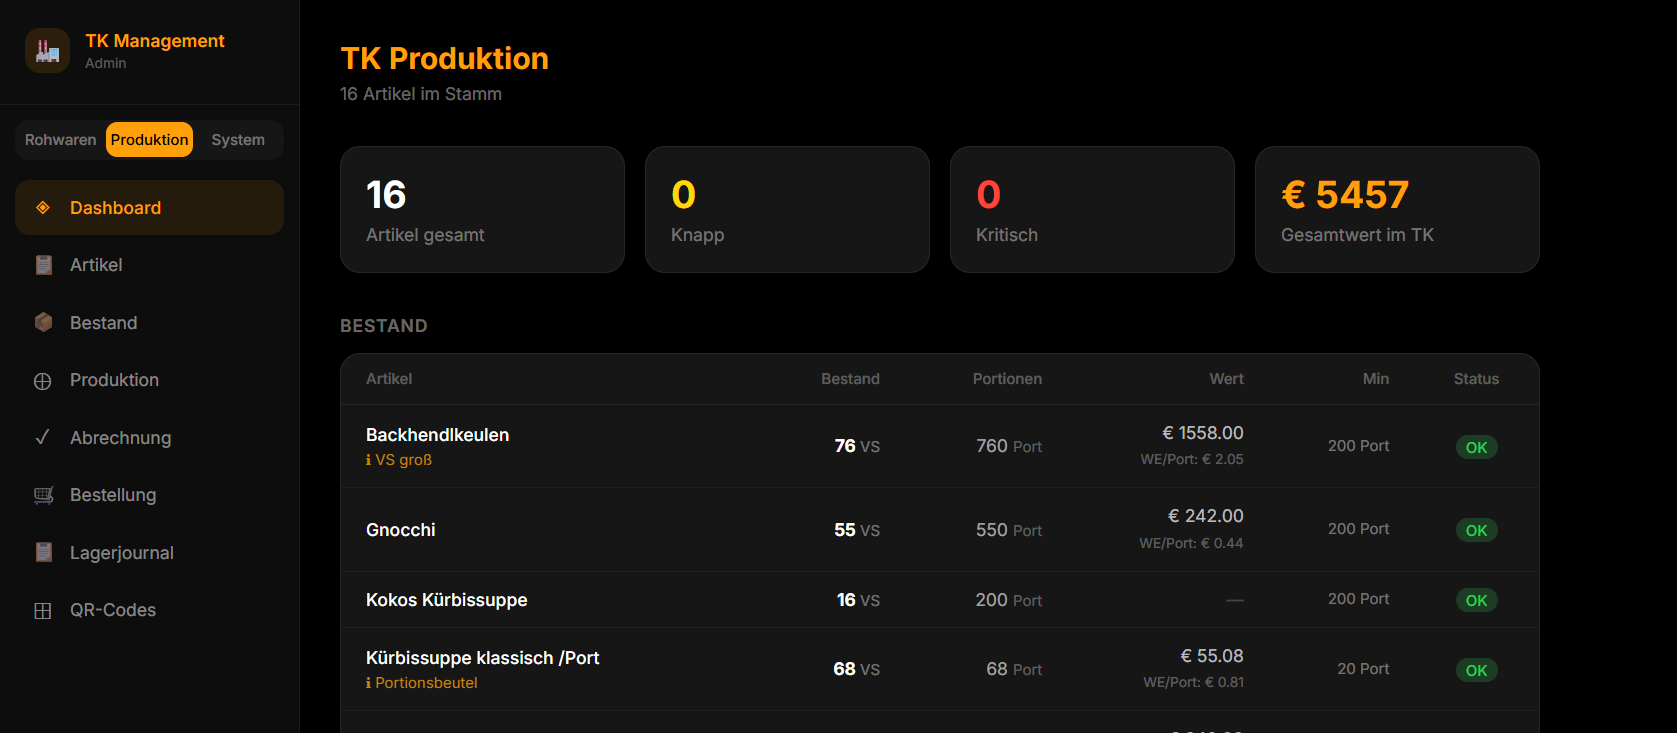This screenshot has width=1677, height=733.
Task: Open the 'Portionsbeutel' info note
Action: [x=422, y=682]
